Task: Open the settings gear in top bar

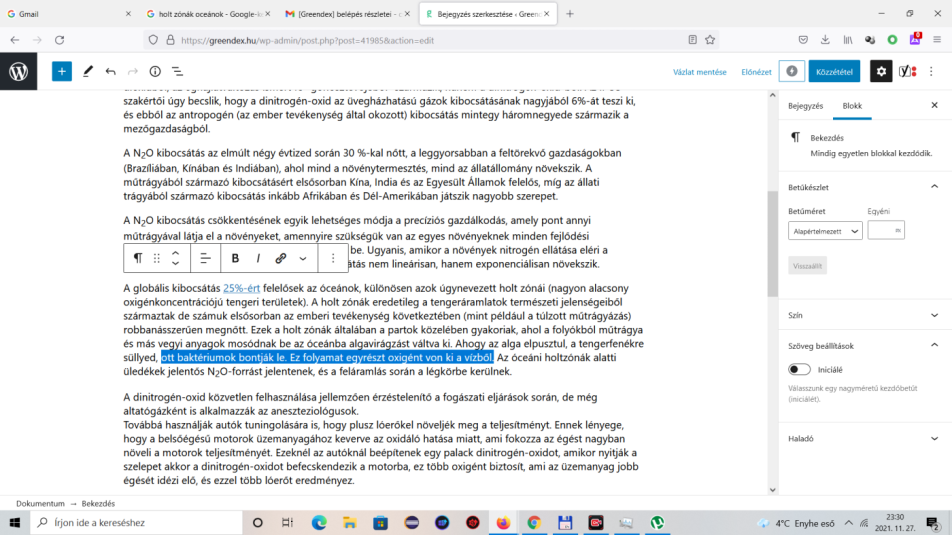Action: (880, 71)
